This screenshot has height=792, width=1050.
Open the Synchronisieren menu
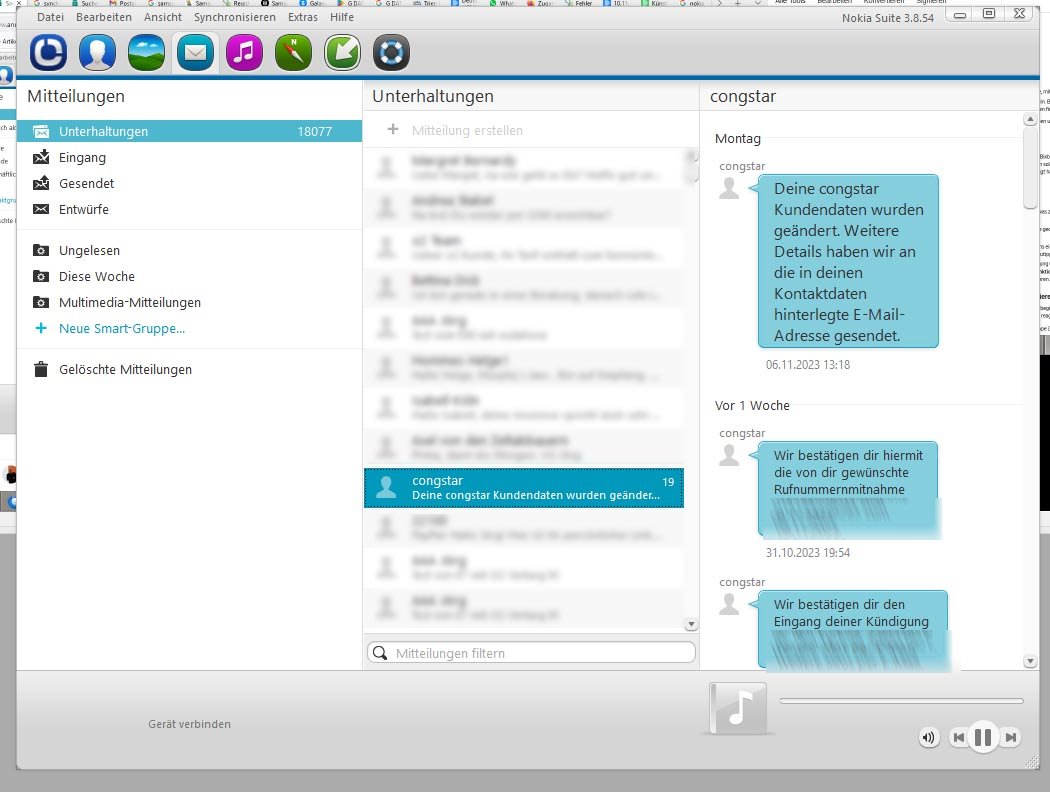pyautogui.click(x=235, y=17)
